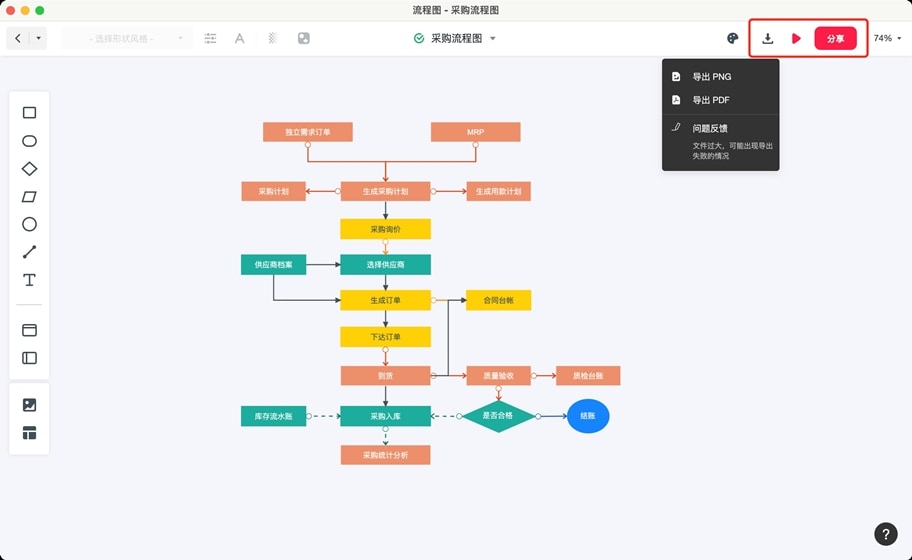912x560 pixels.
Task: Select the green 采购入库 node
Action: [385, 416]
